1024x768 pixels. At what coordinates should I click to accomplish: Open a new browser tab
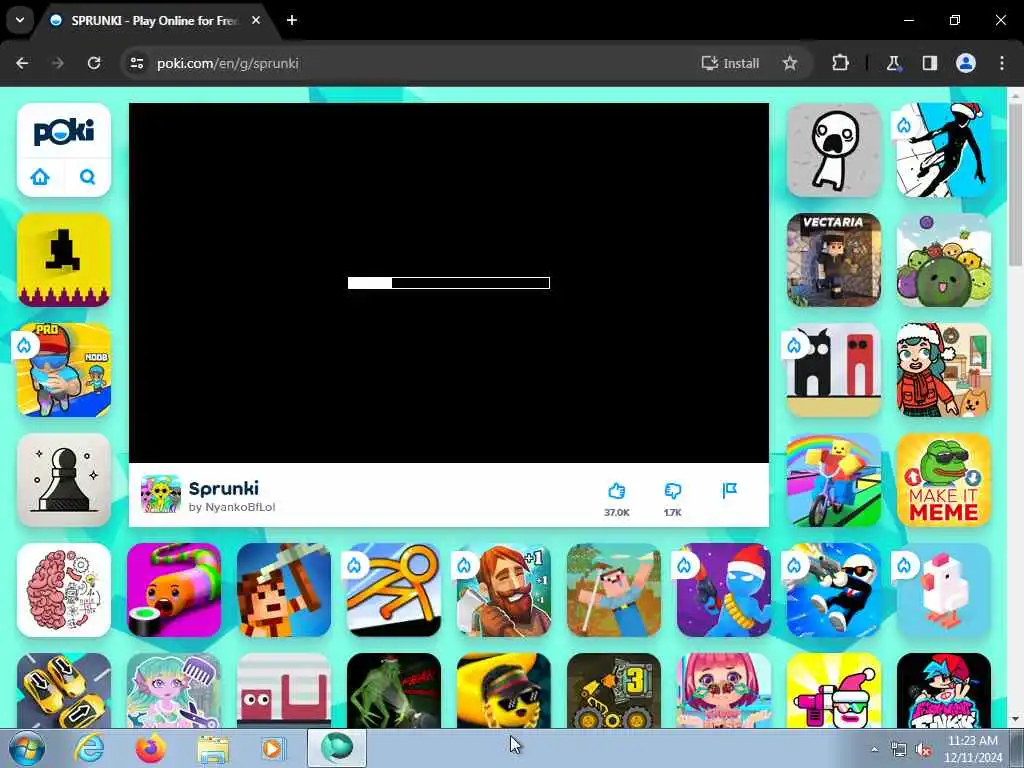click(x=292, y=20)
